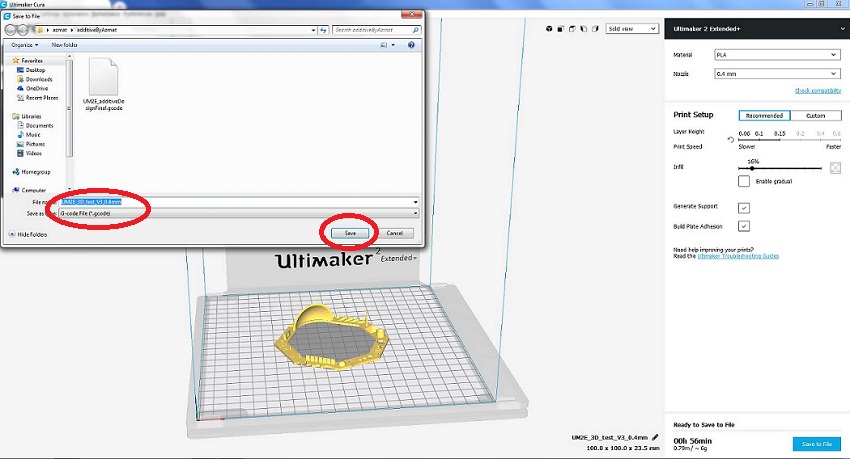This screenshot has width=850, height=459.
Task: Open the Organize menu
Action: pyautogui.click(x=25, y=45)
